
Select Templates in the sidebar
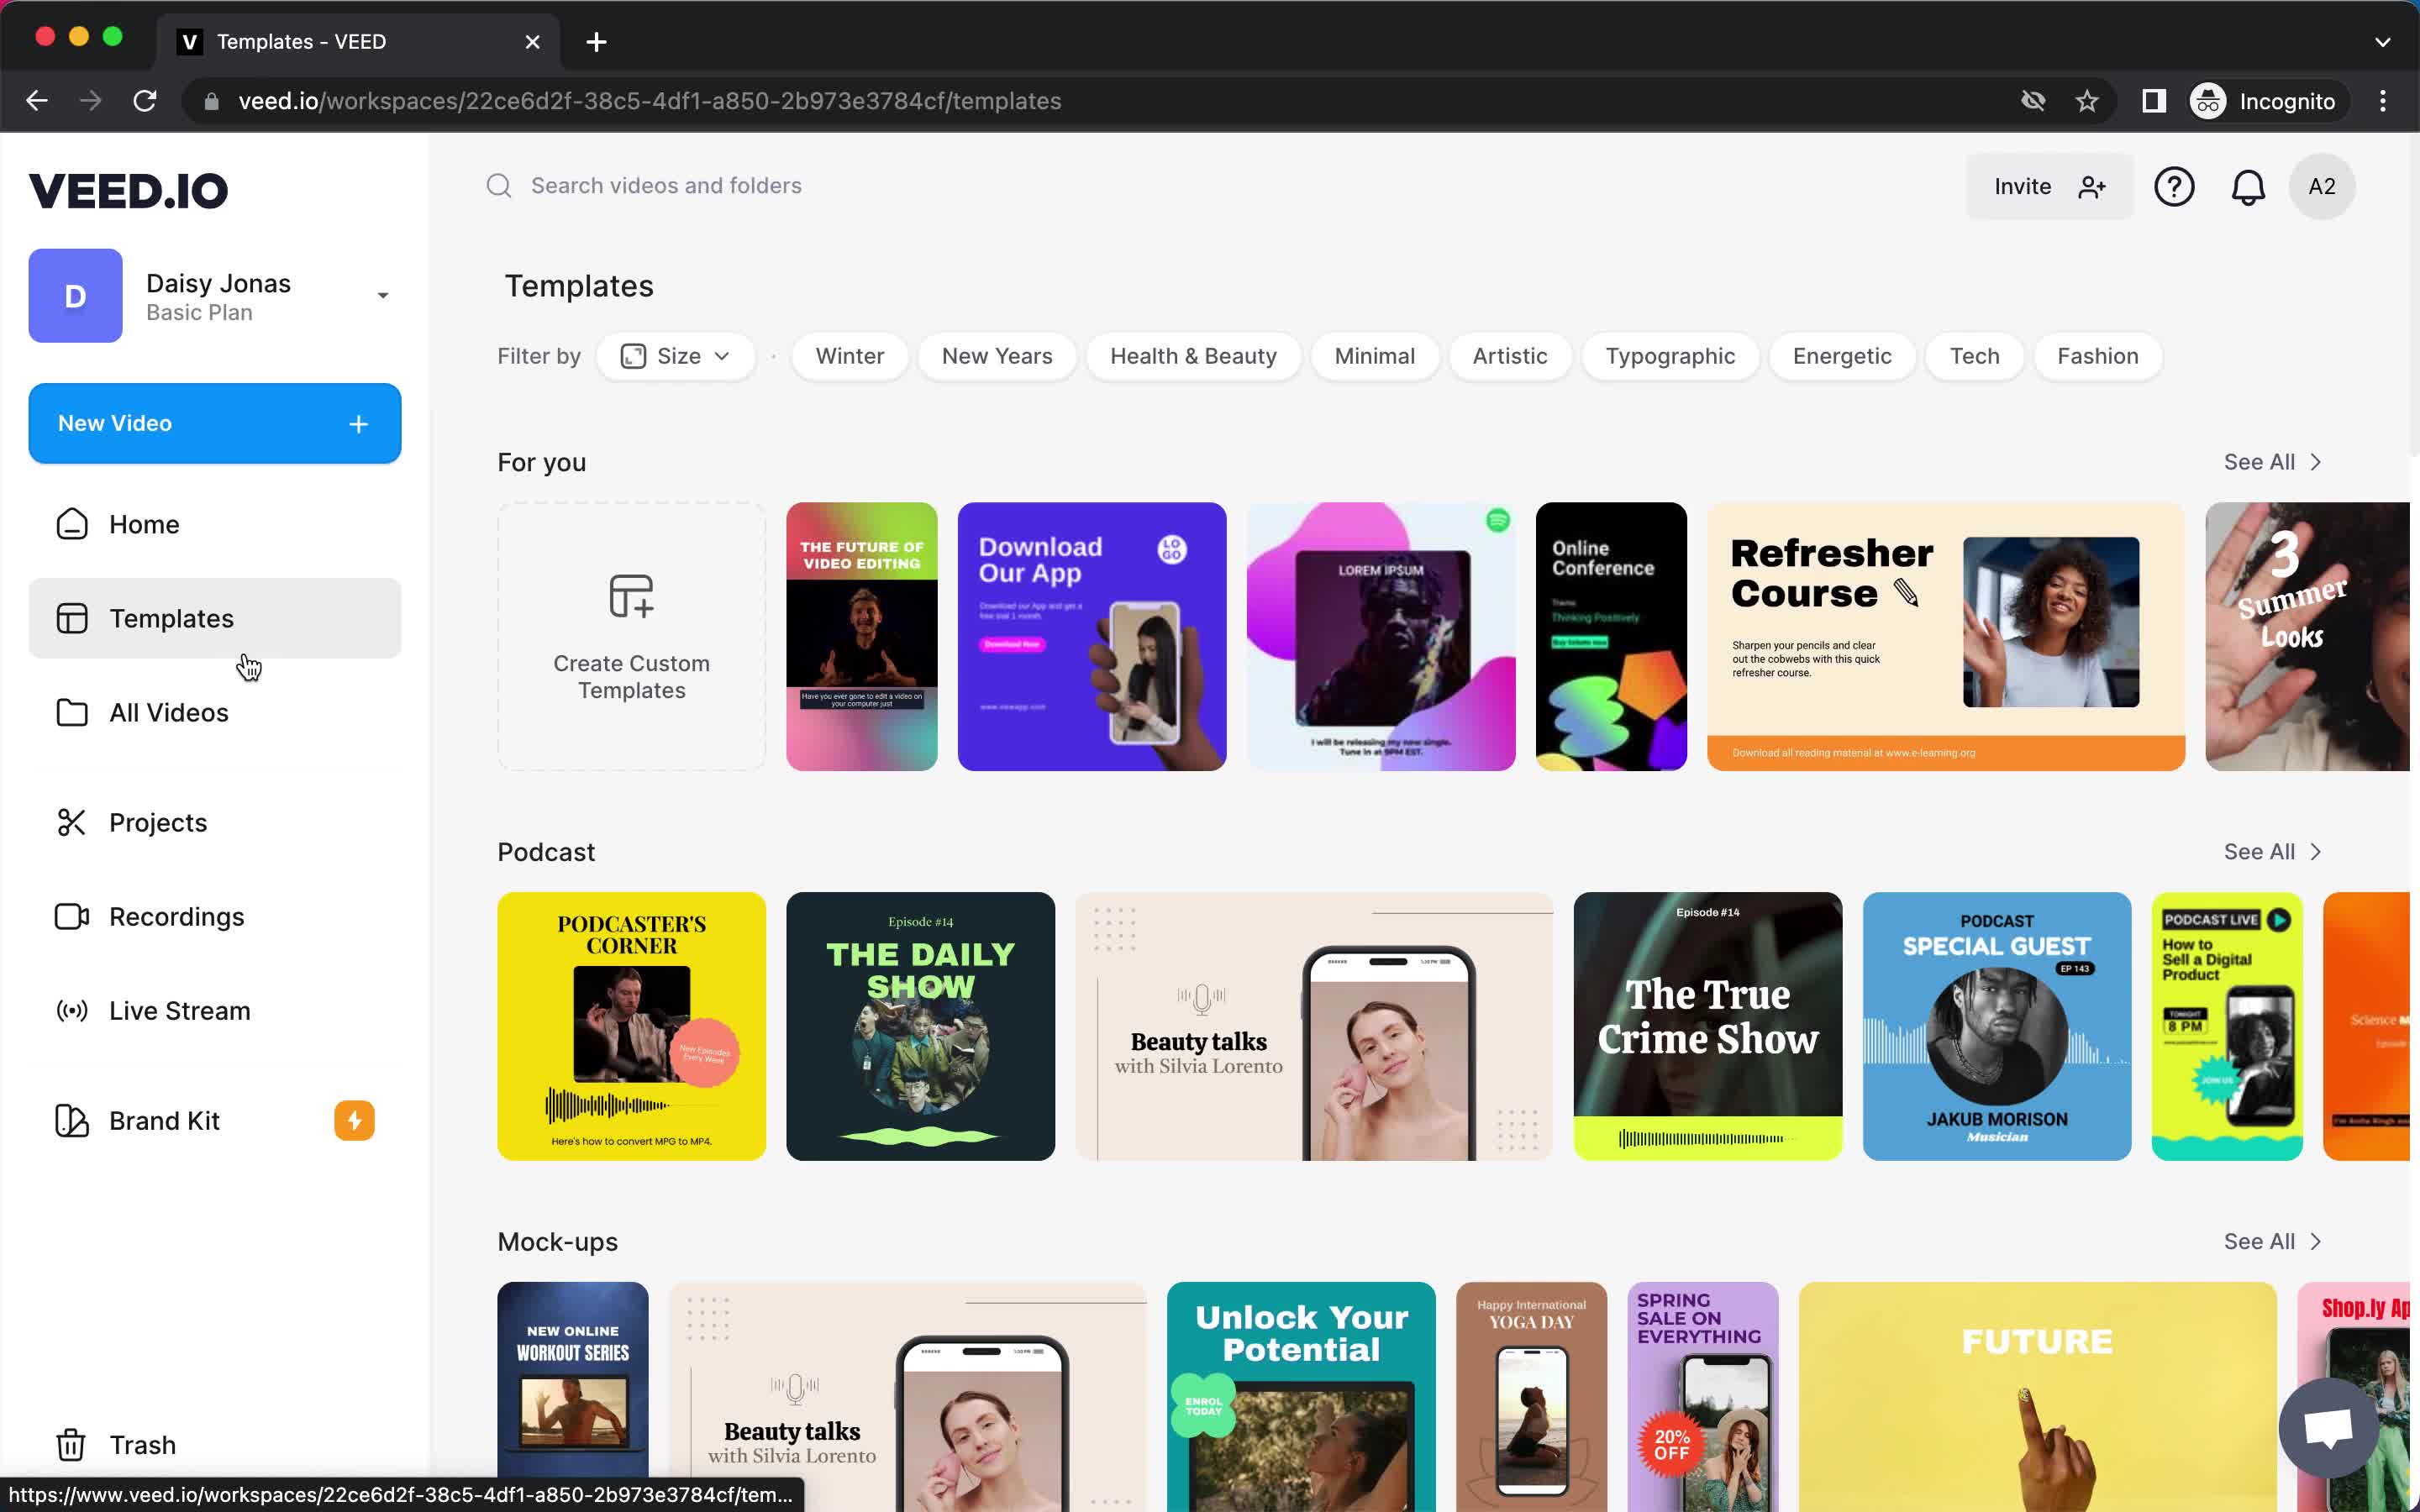point(215,618)
